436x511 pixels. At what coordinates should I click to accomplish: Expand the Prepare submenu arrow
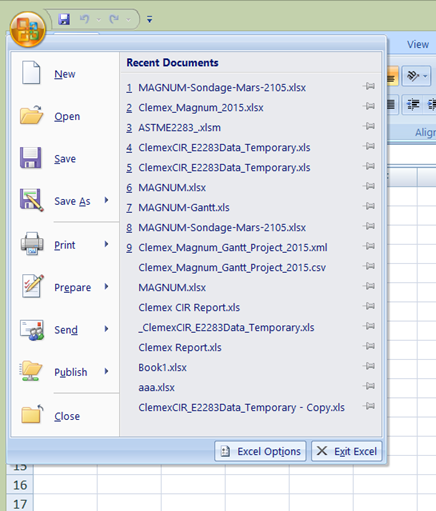click(x=107, y=286)
